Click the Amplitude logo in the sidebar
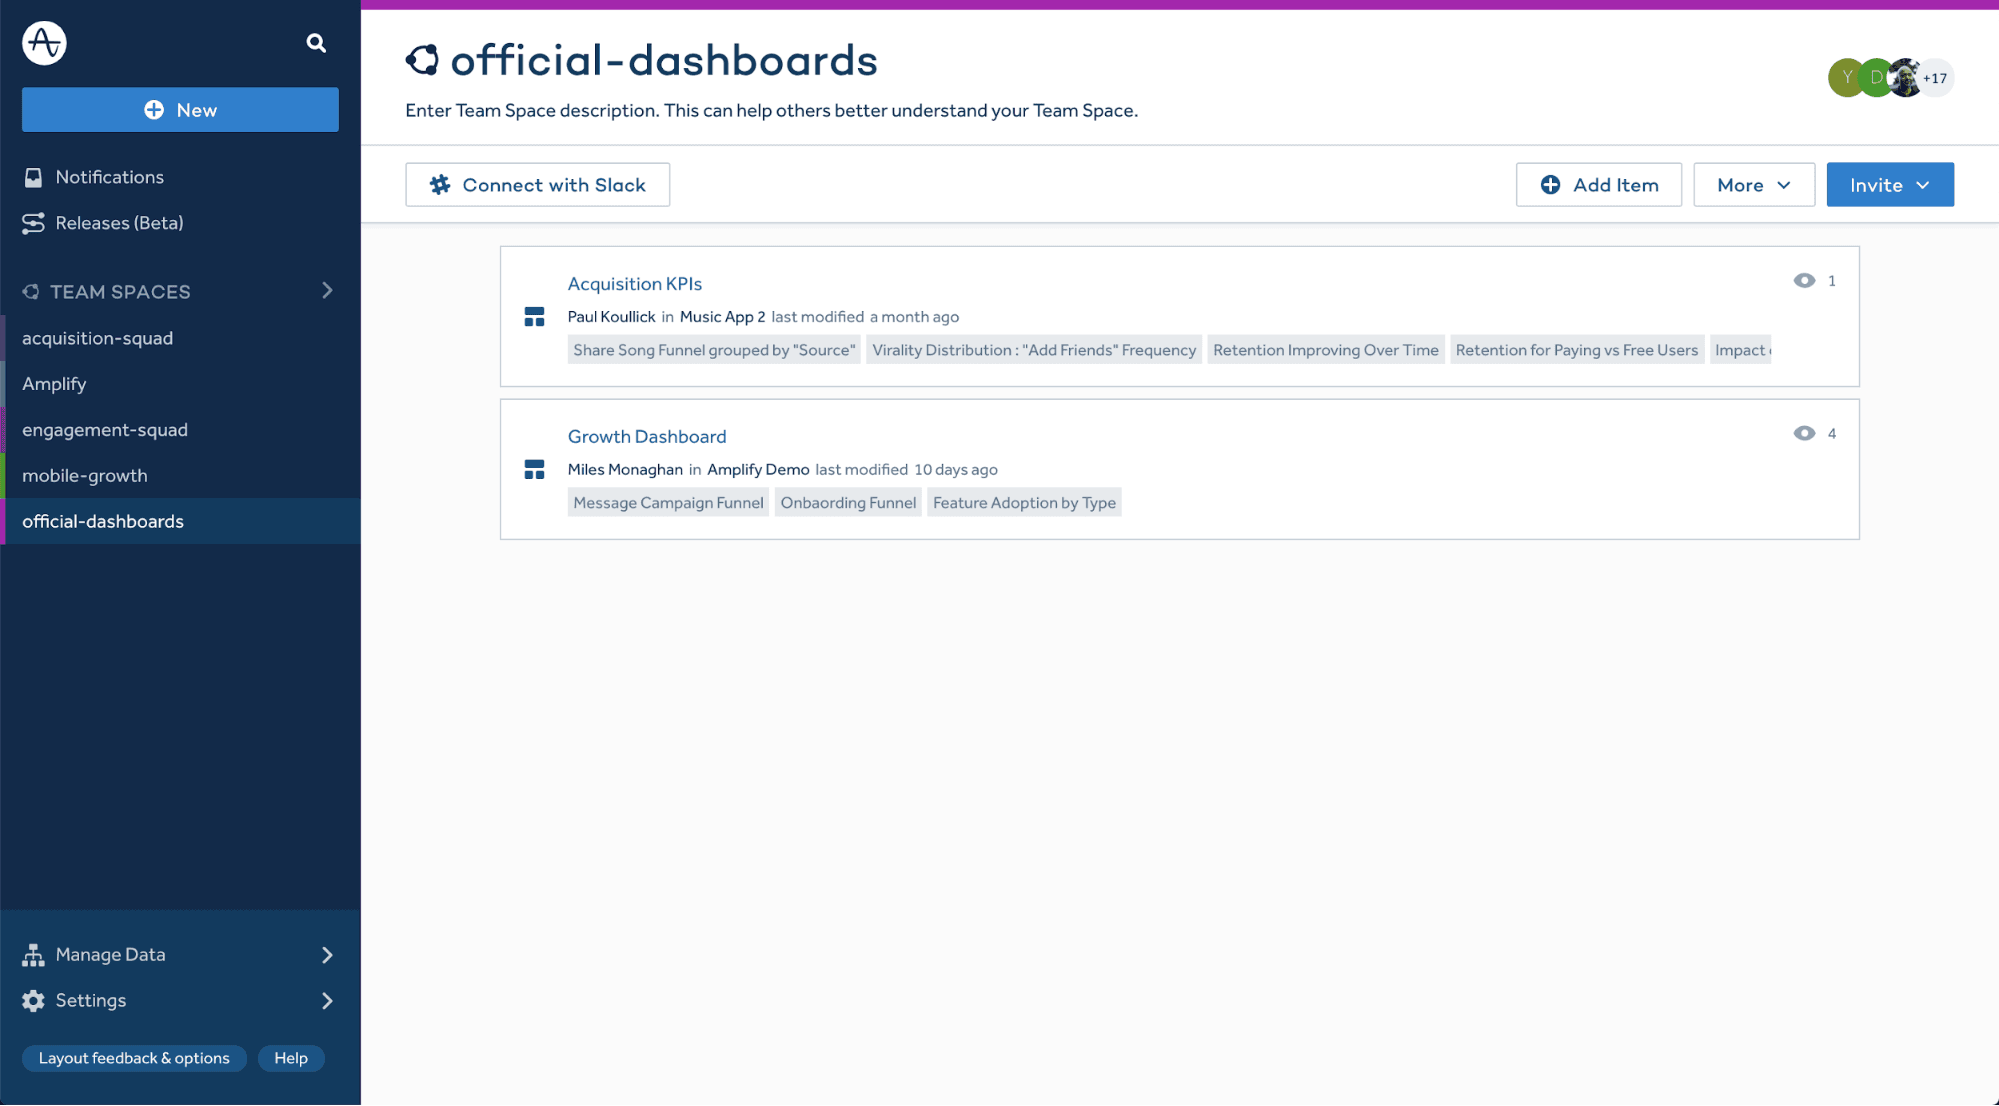 [x=43, y=42]
